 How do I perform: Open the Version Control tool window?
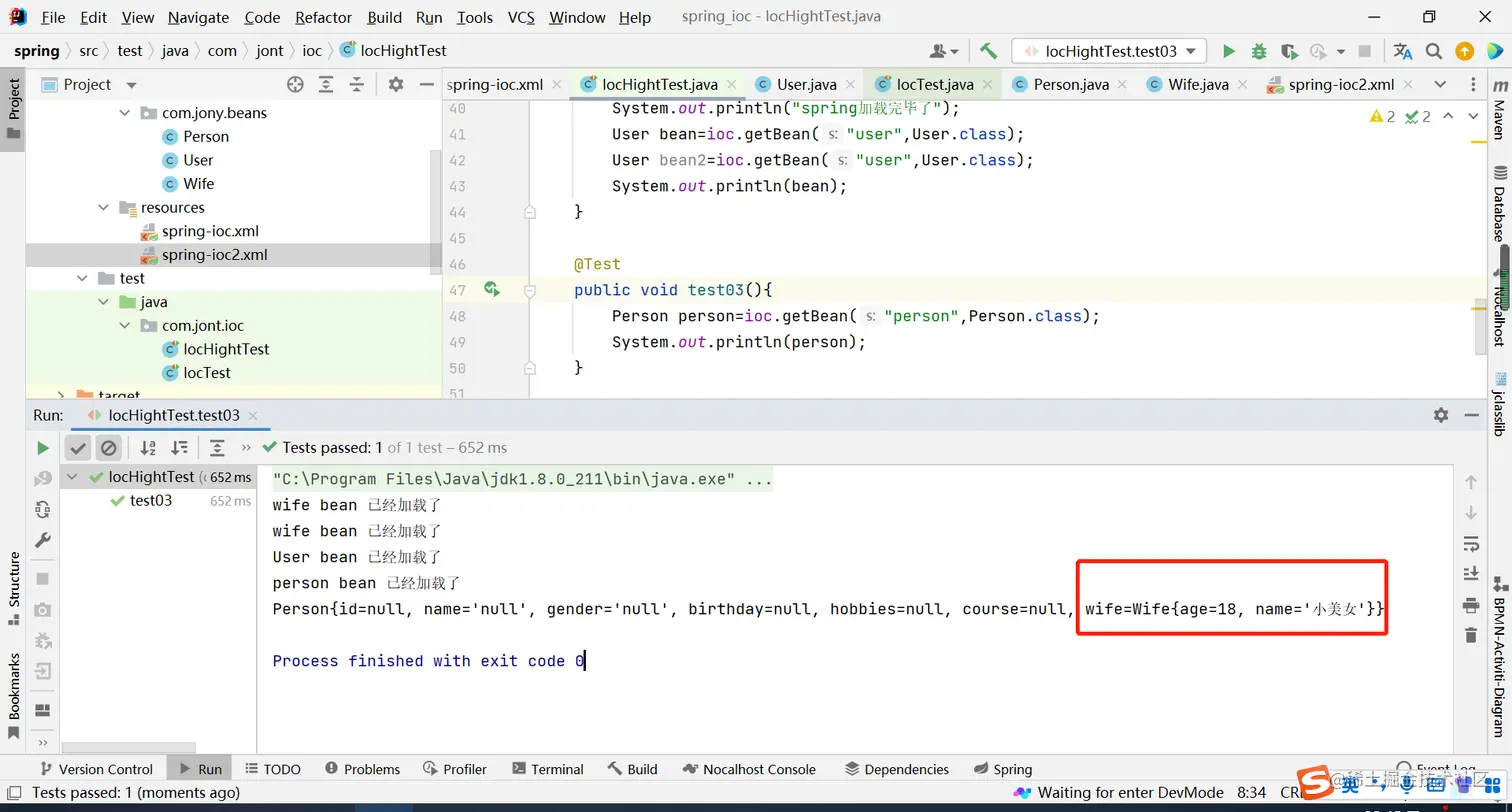[x=95, y=769]
